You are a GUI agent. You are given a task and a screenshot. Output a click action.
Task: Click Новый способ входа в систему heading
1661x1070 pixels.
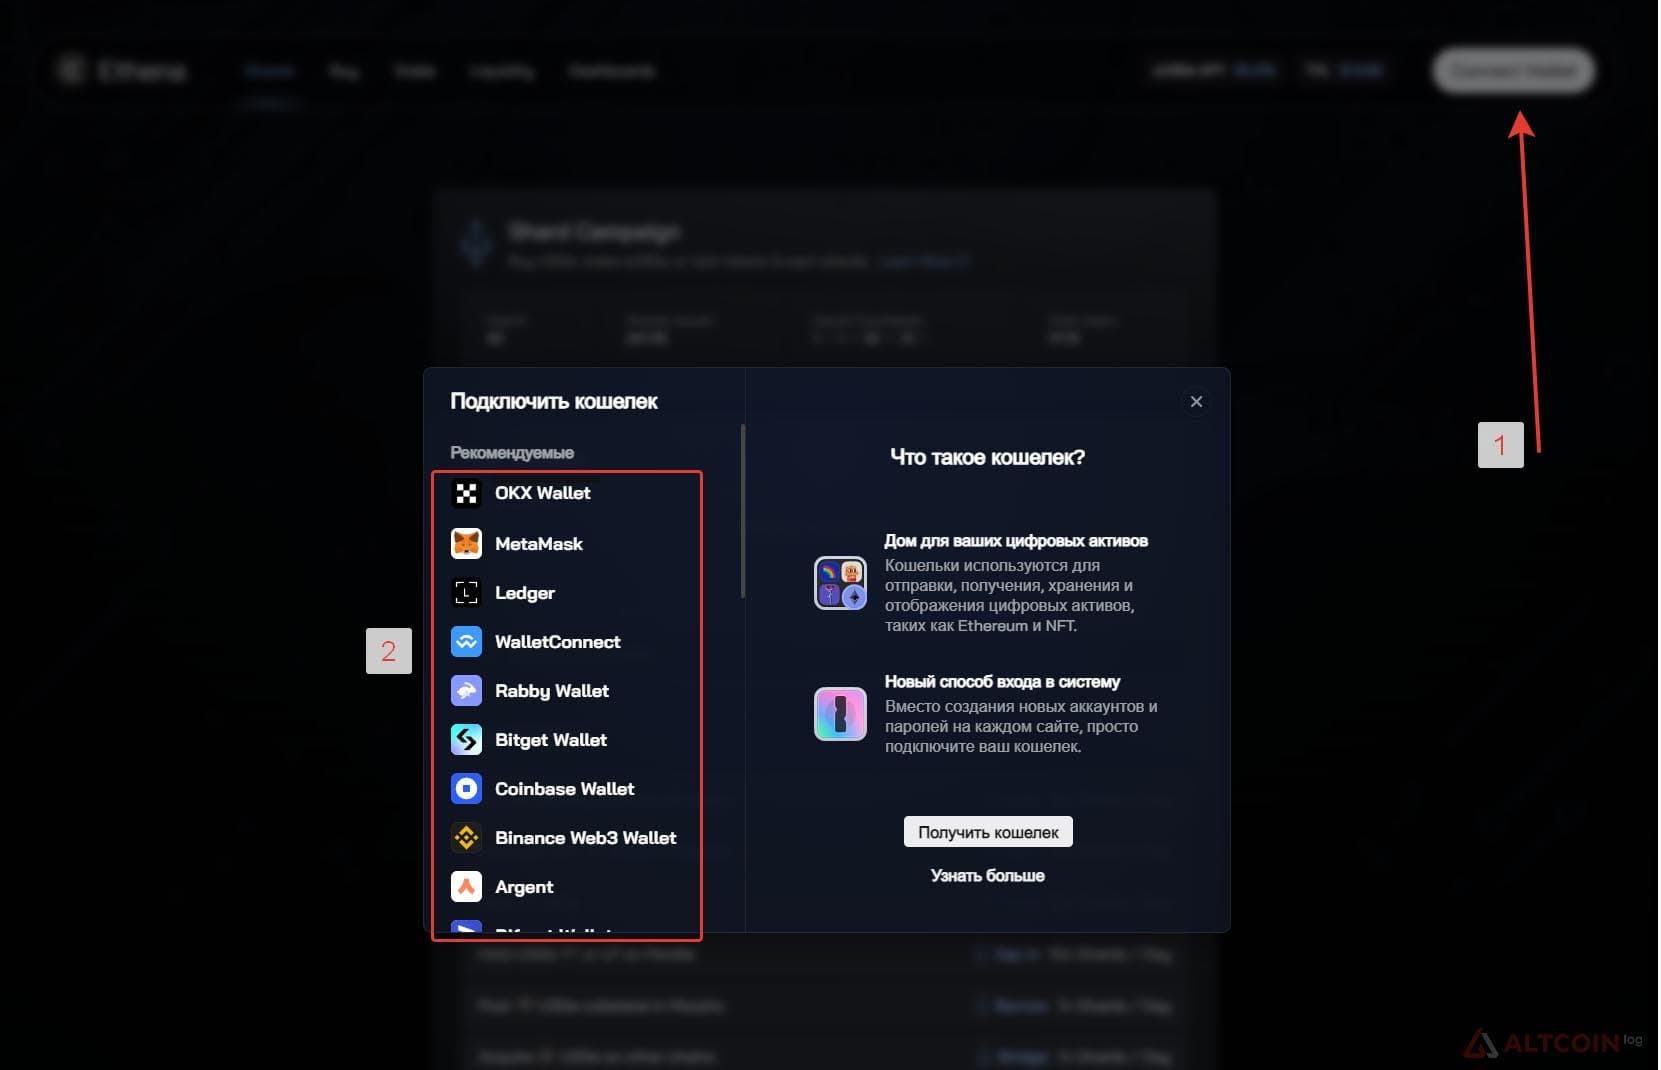(x=1002, y=682)
